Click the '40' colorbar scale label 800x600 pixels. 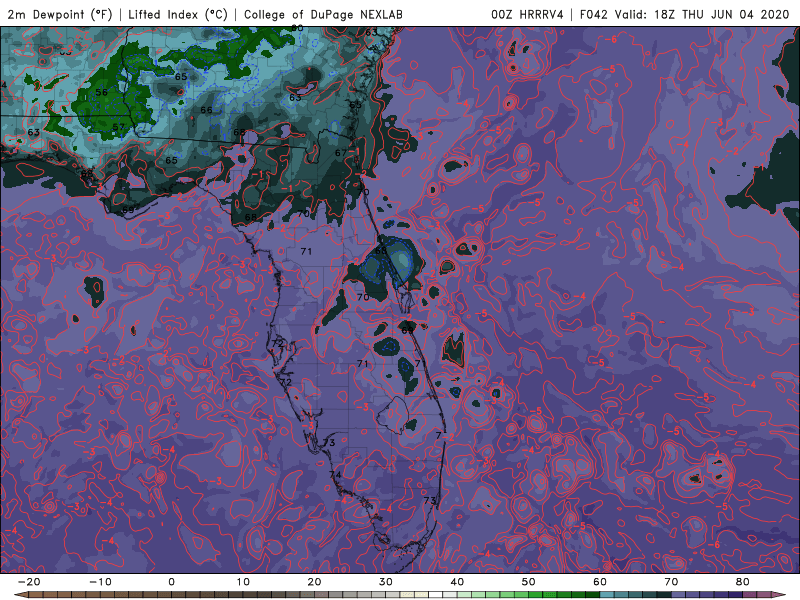tap(457, 582)
